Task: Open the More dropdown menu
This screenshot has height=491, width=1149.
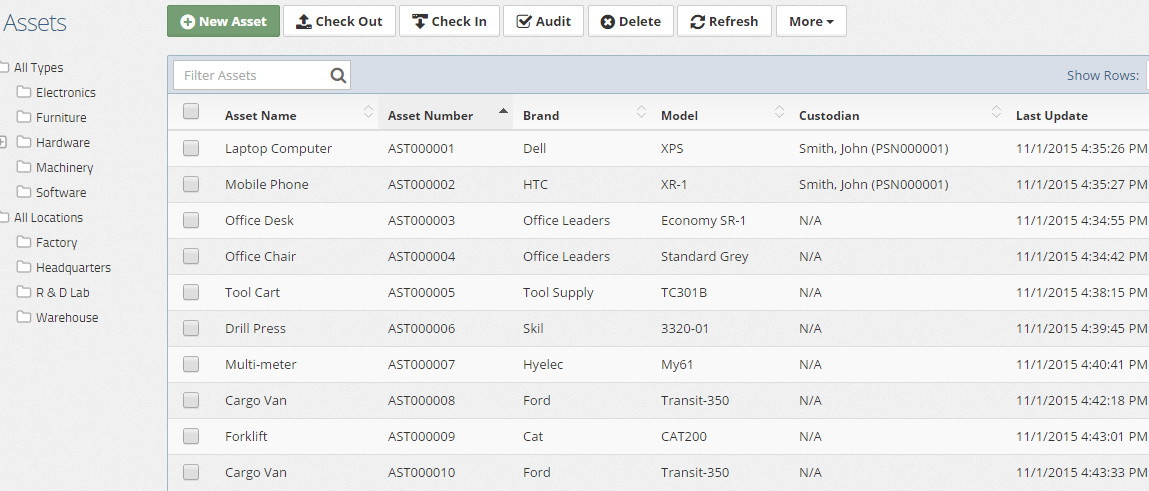Action: [x=811, y=21]
